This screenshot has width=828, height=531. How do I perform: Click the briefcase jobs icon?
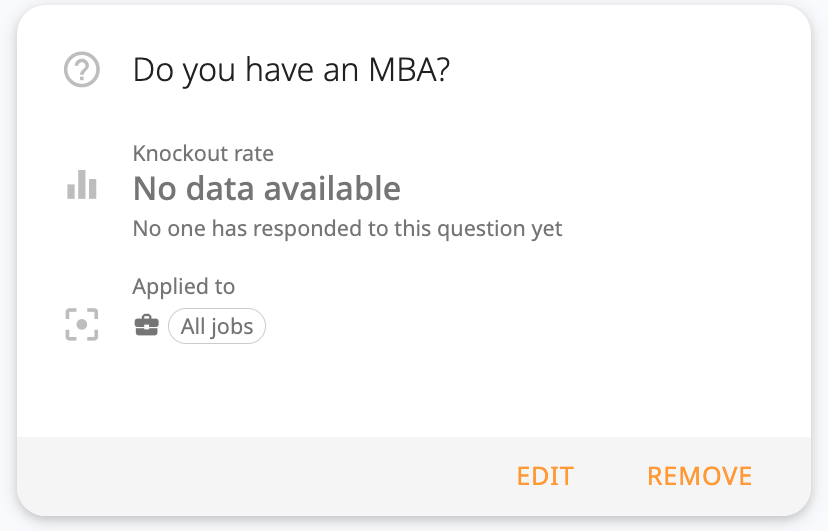click(x=147, y=326)
